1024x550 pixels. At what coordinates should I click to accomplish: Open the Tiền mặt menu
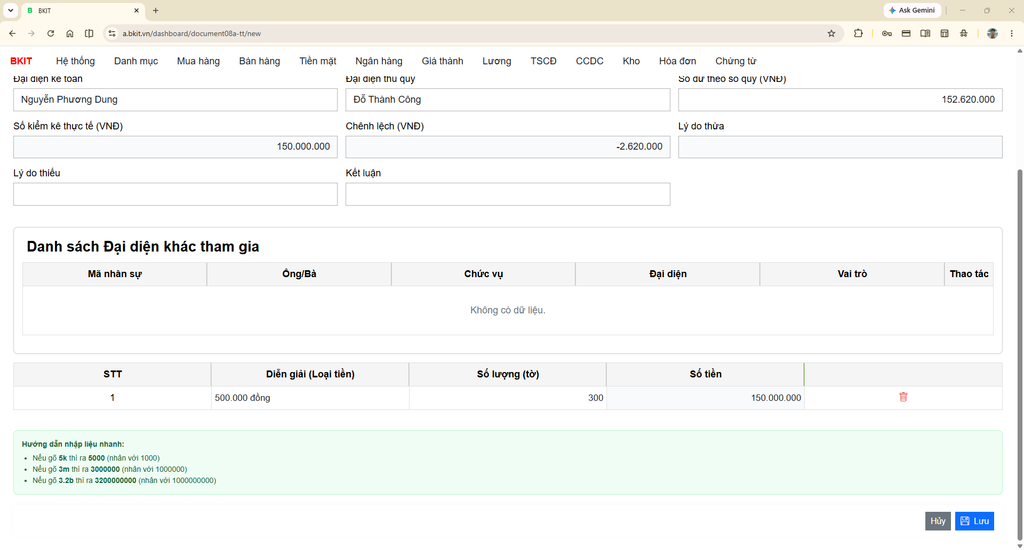(317, 61)
